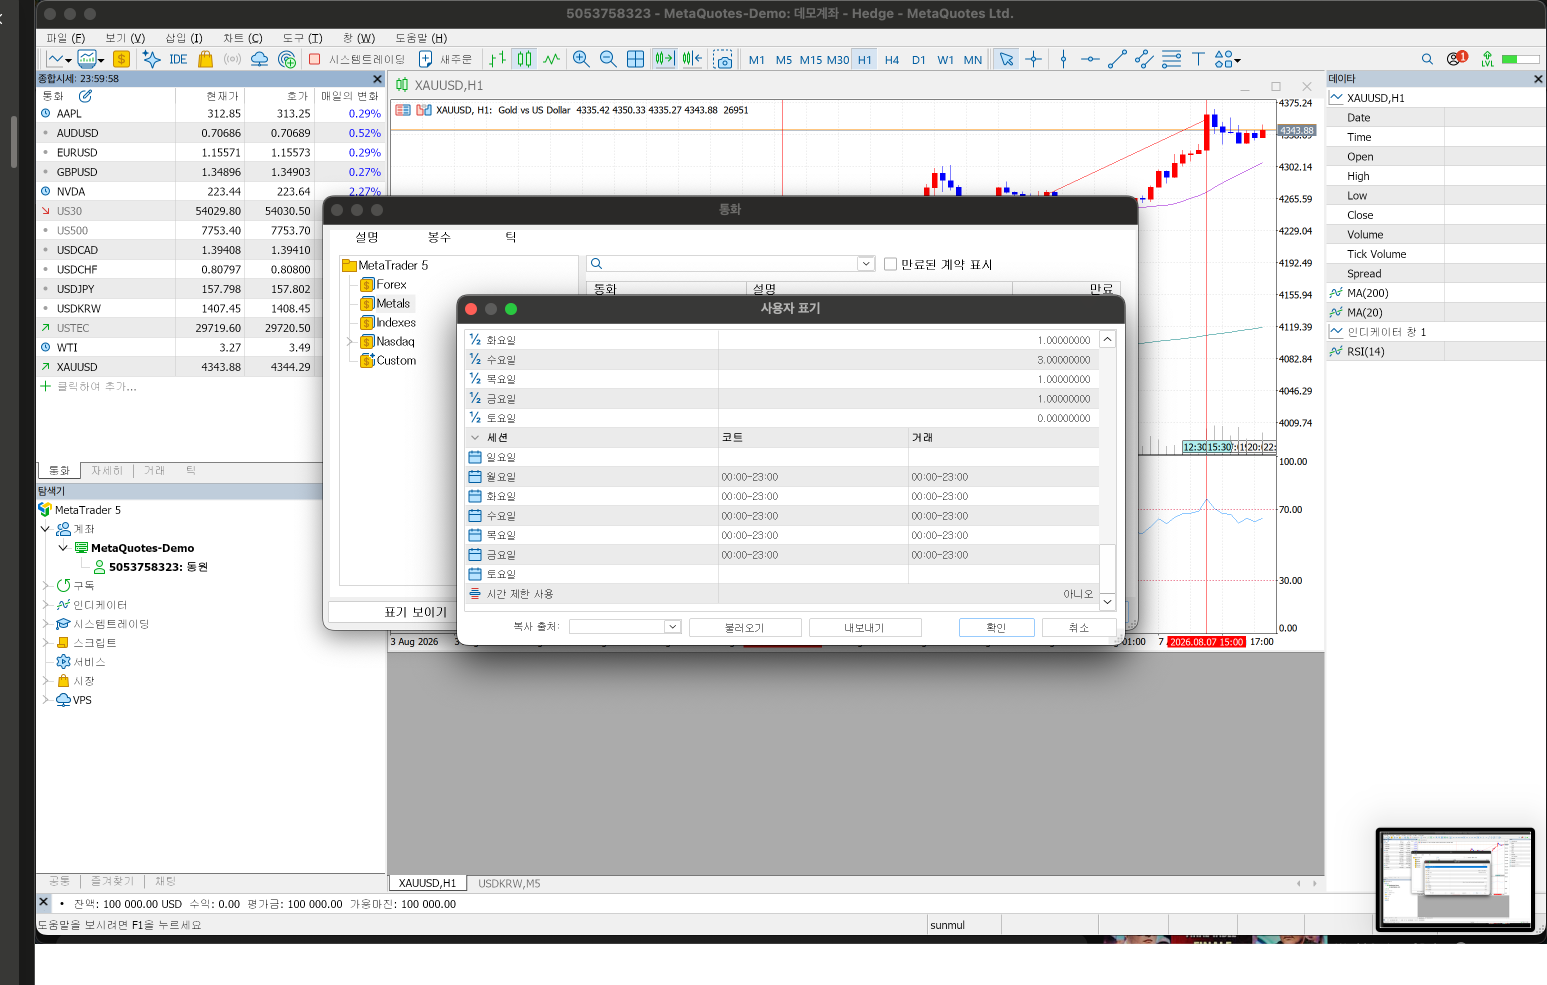
Task: Open the shapes tool dropdown arrow
Action: (x=1237, y=60)
